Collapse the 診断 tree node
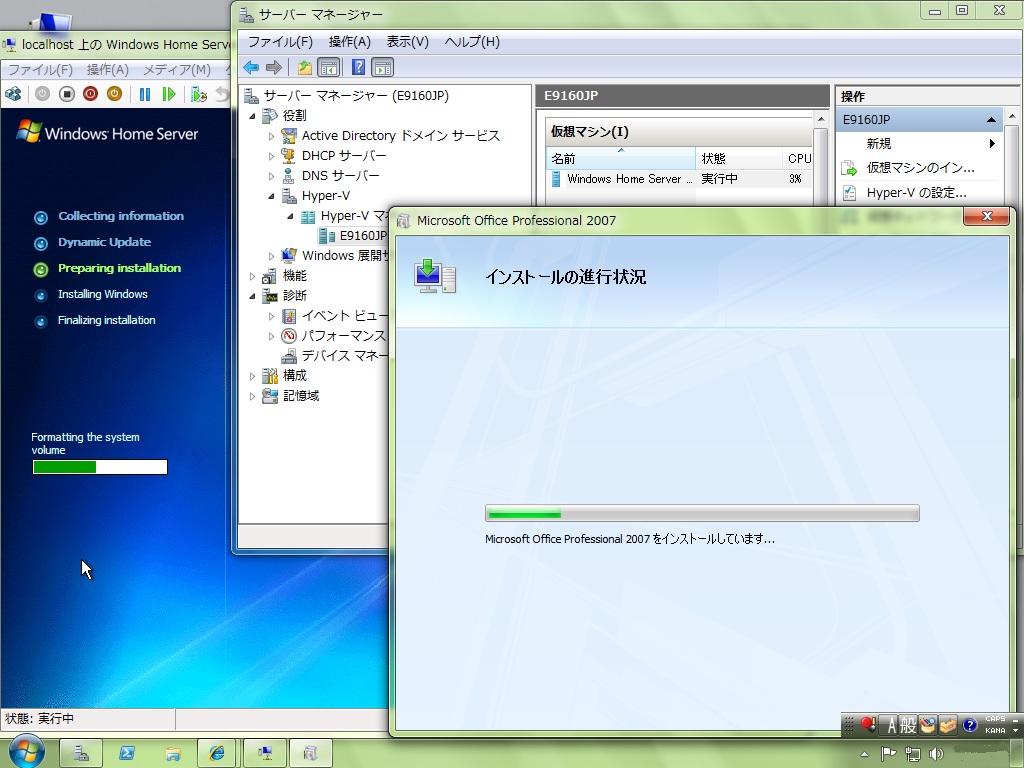This screenshot has width=1024, height=768. pyautogui.click(x=253, y=296)
